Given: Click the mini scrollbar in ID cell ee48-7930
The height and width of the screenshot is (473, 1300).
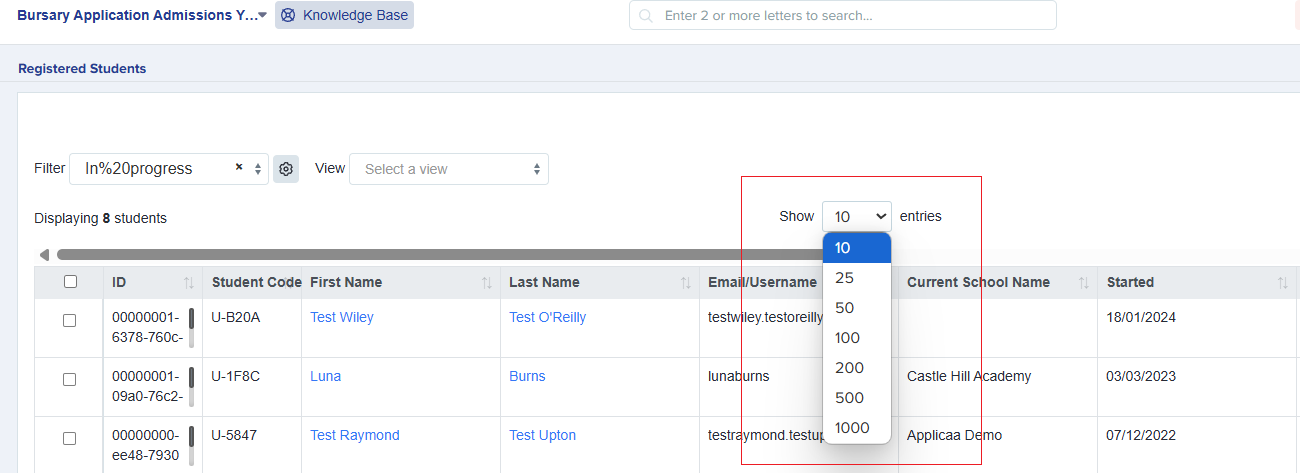Looking at the screenshot, I should 192,446.
